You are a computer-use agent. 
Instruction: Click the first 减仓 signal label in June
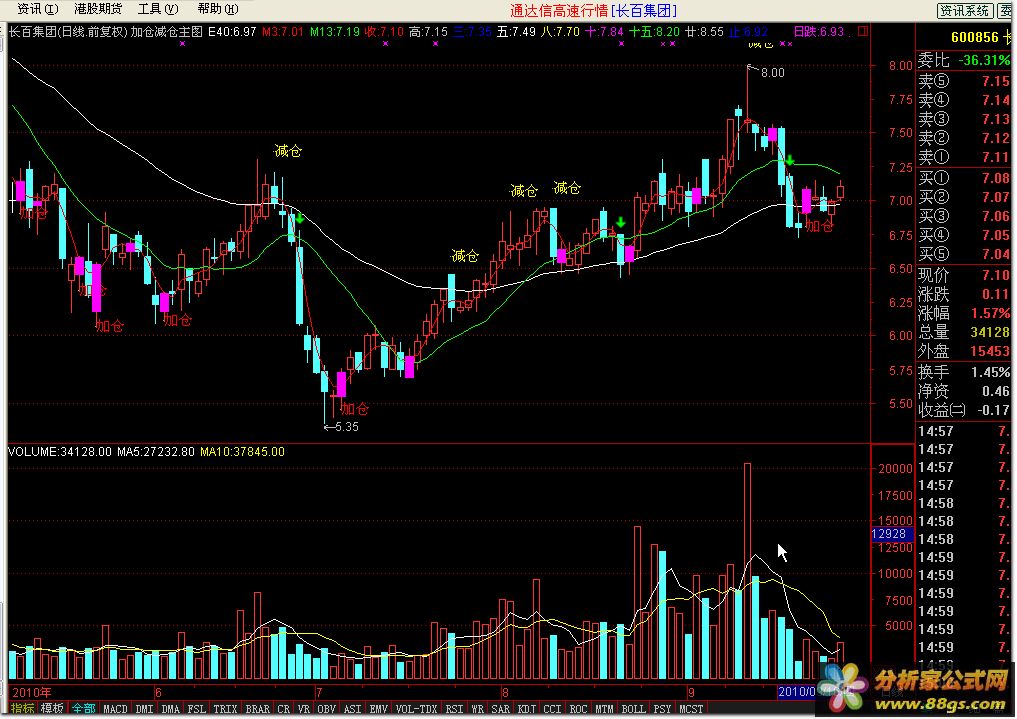point(288,151)
